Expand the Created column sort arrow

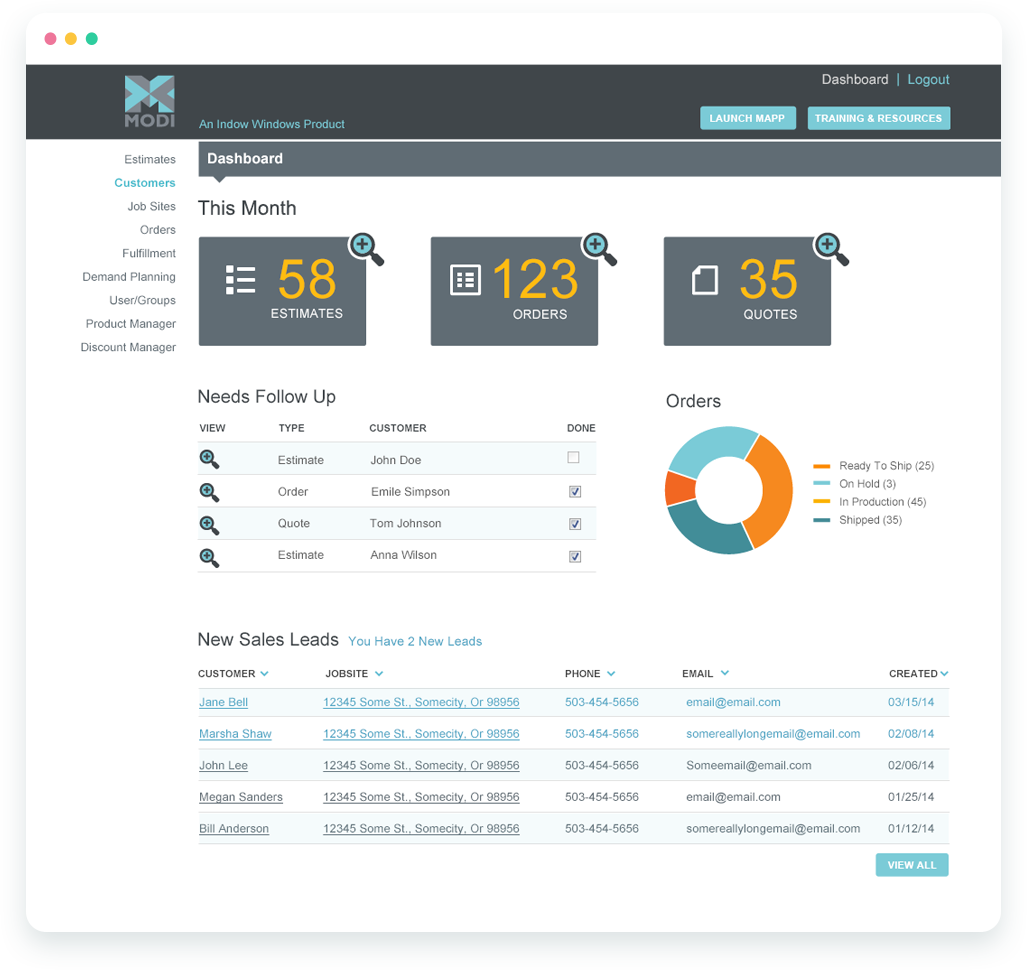click(944, 674)
